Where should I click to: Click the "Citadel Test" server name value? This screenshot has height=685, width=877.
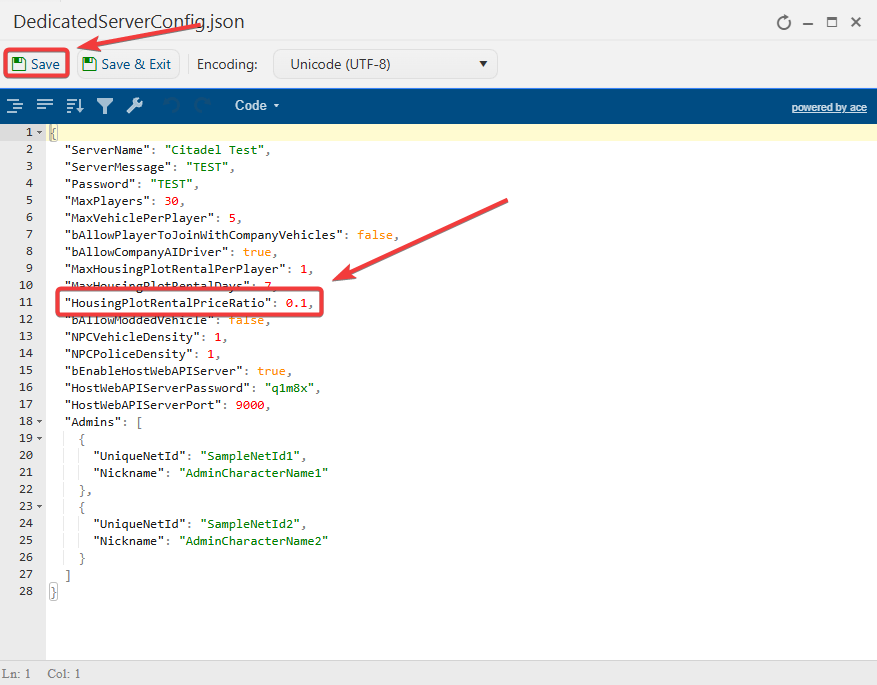pyautogui.click(x=214, y=150)
